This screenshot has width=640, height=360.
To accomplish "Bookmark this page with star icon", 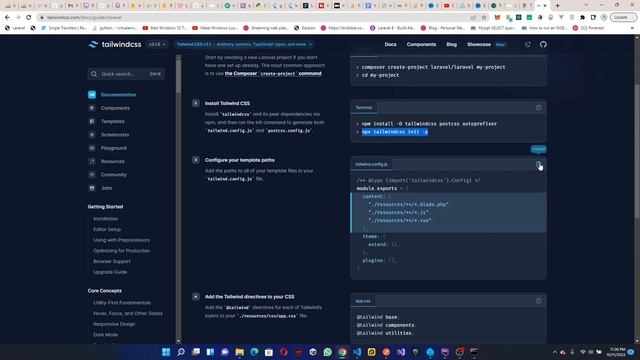I will click(x=484, y=18).
